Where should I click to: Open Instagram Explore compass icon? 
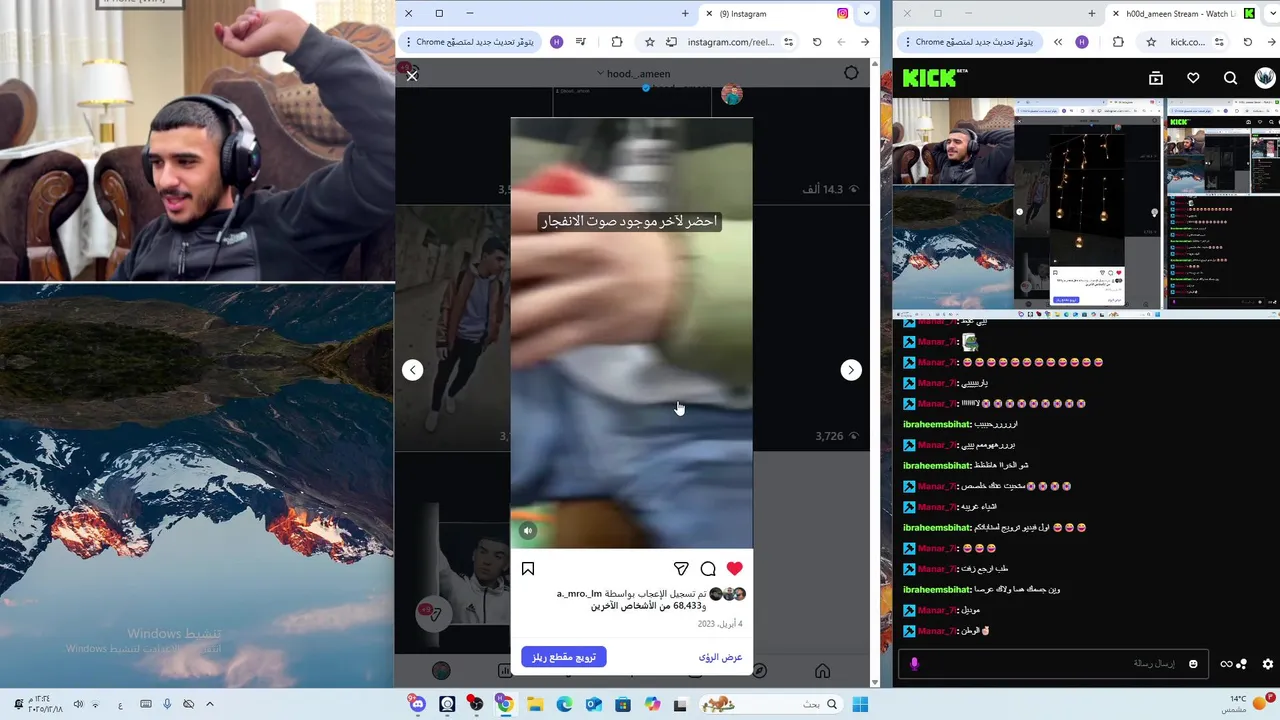tap(759, 671)
